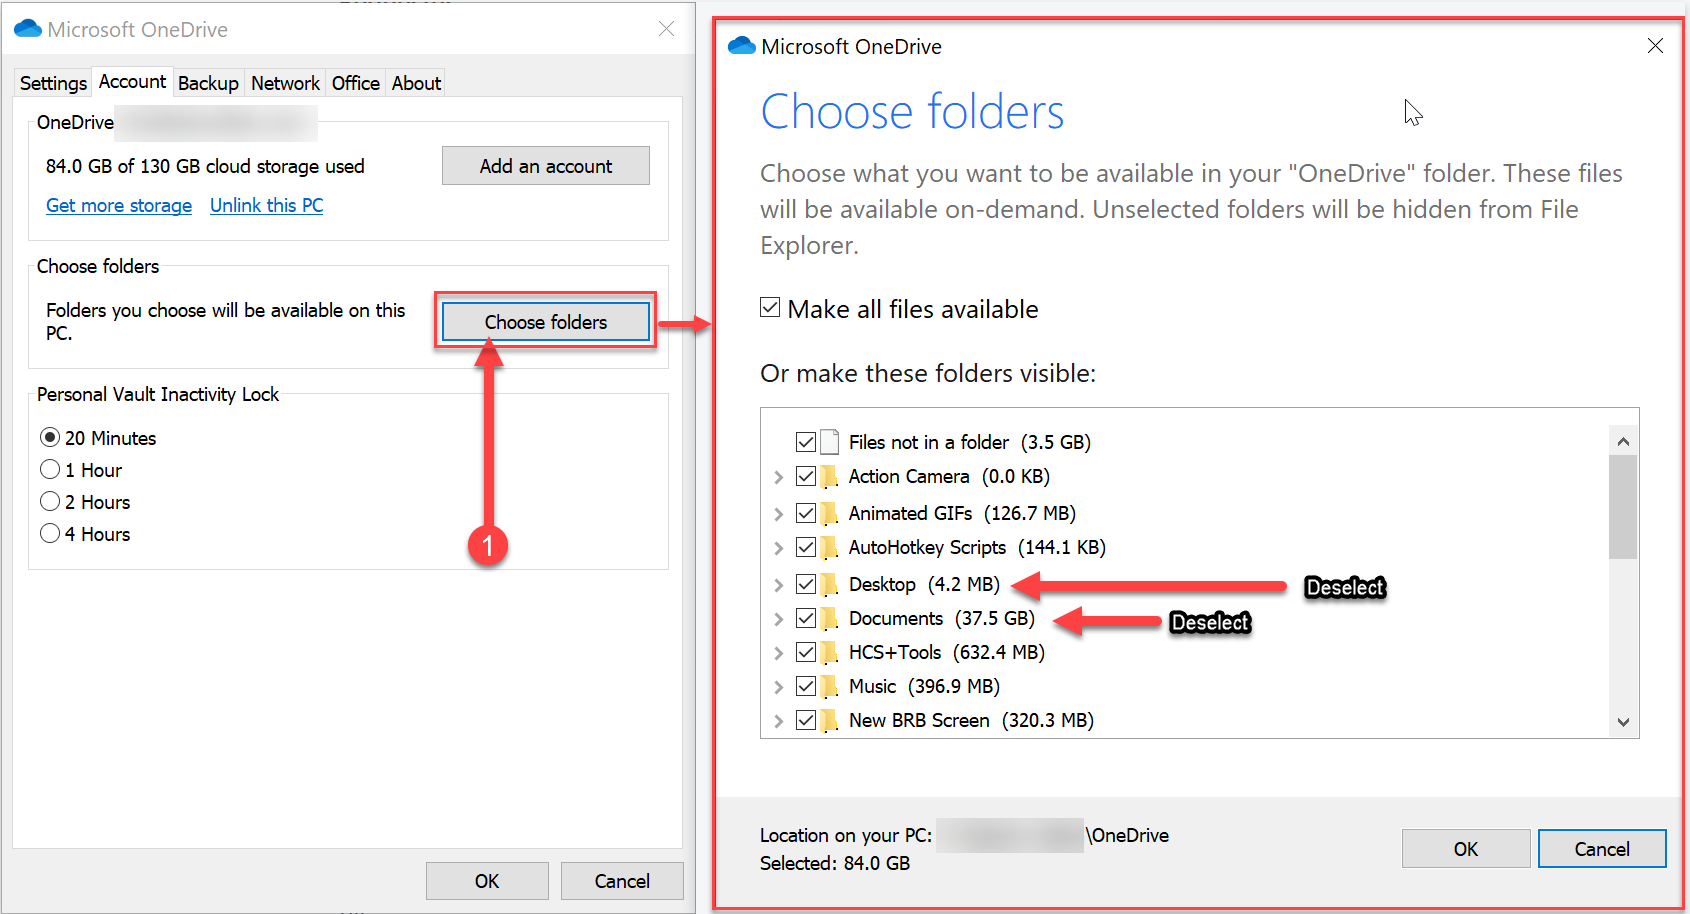This screenshot has height=914, width=1690.
Task: Close the Choose folders dialog
Action: pyautogui.click(x=1655, y=46)
